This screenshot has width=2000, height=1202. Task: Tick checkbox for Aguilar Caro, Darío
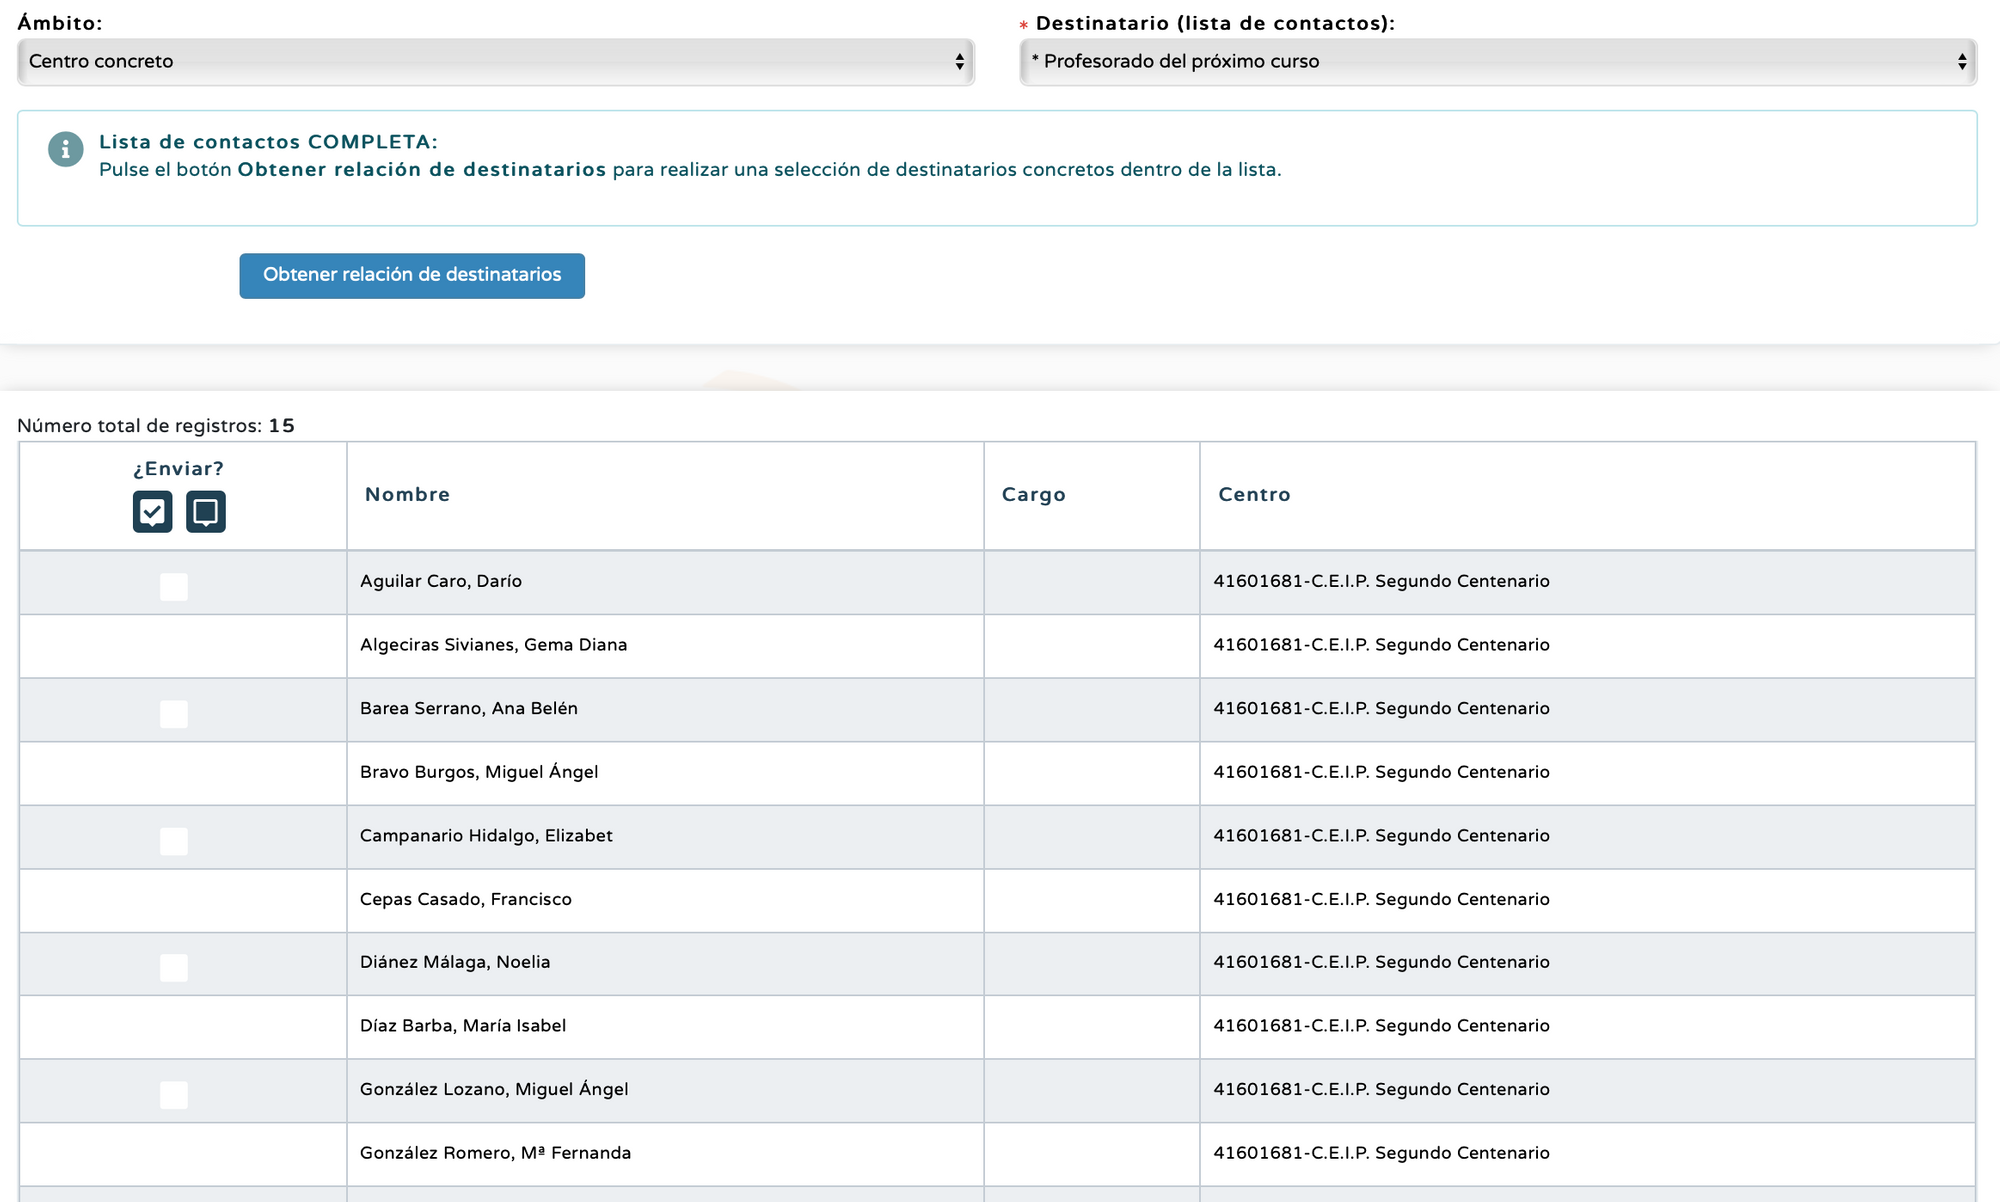(x=174, y=586)
